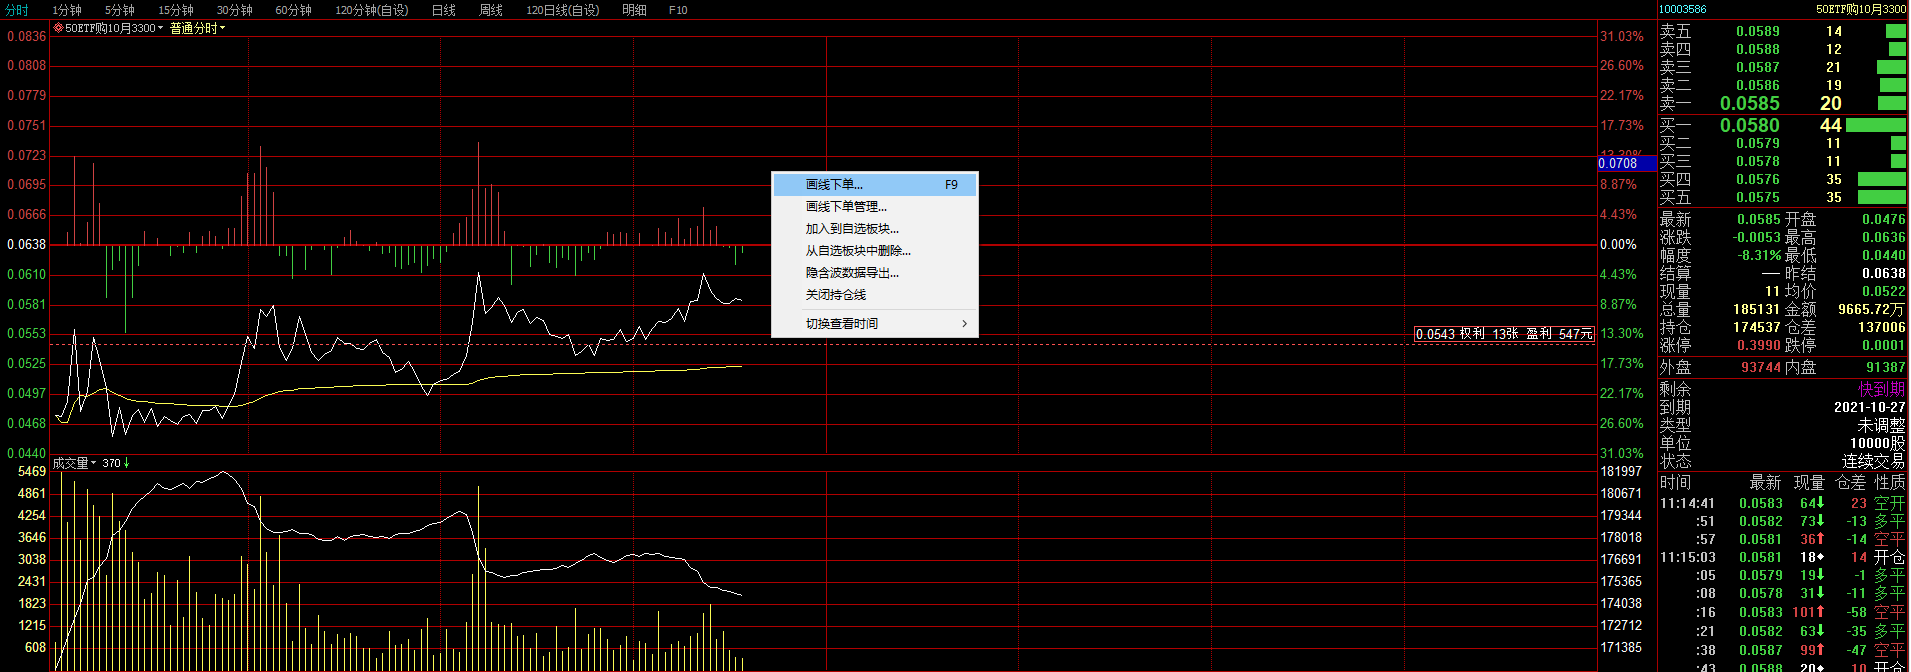Switch to the 5分钟 period tab
This screenshot has width=1911, height=672.
coord(119,10)
